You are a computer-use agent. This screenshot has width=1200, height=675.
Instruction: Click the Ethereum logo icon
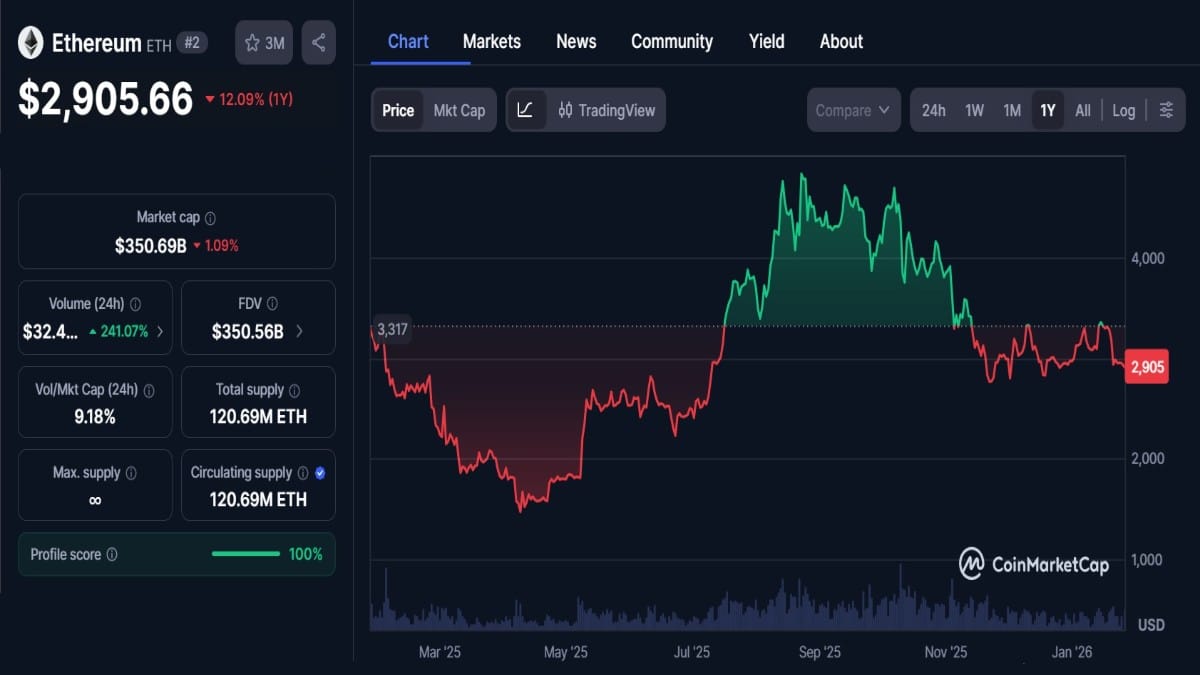tap(30, 44)
